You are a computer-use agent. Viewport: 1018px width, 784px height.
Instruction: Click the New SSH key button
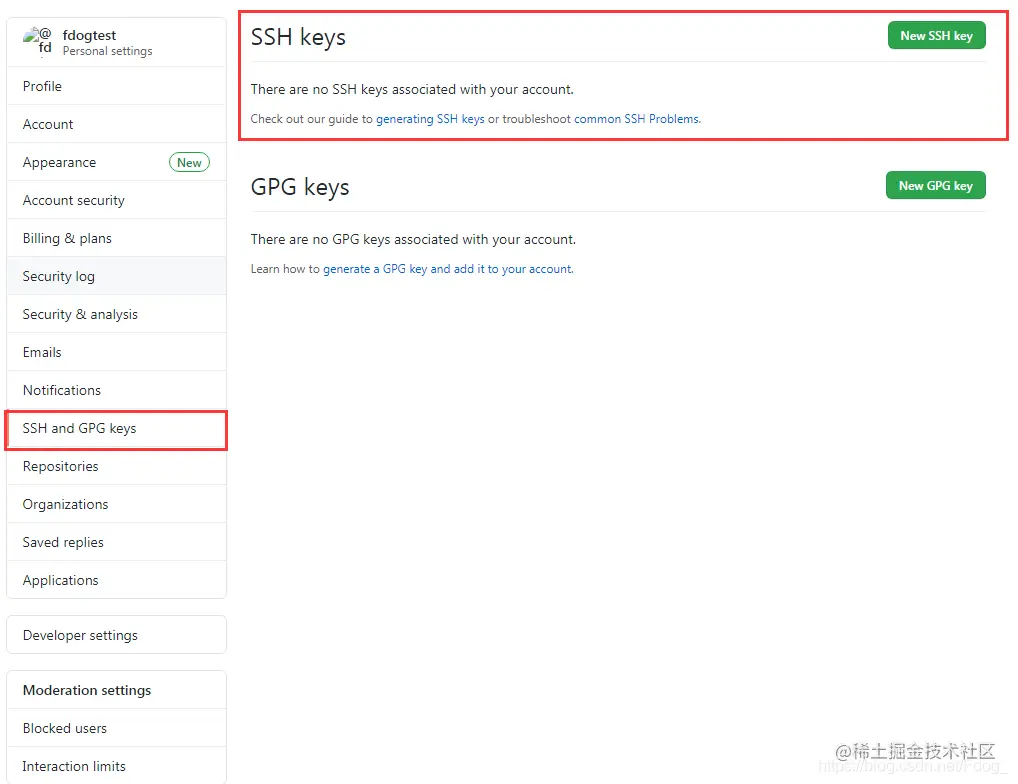coord(936,36)
